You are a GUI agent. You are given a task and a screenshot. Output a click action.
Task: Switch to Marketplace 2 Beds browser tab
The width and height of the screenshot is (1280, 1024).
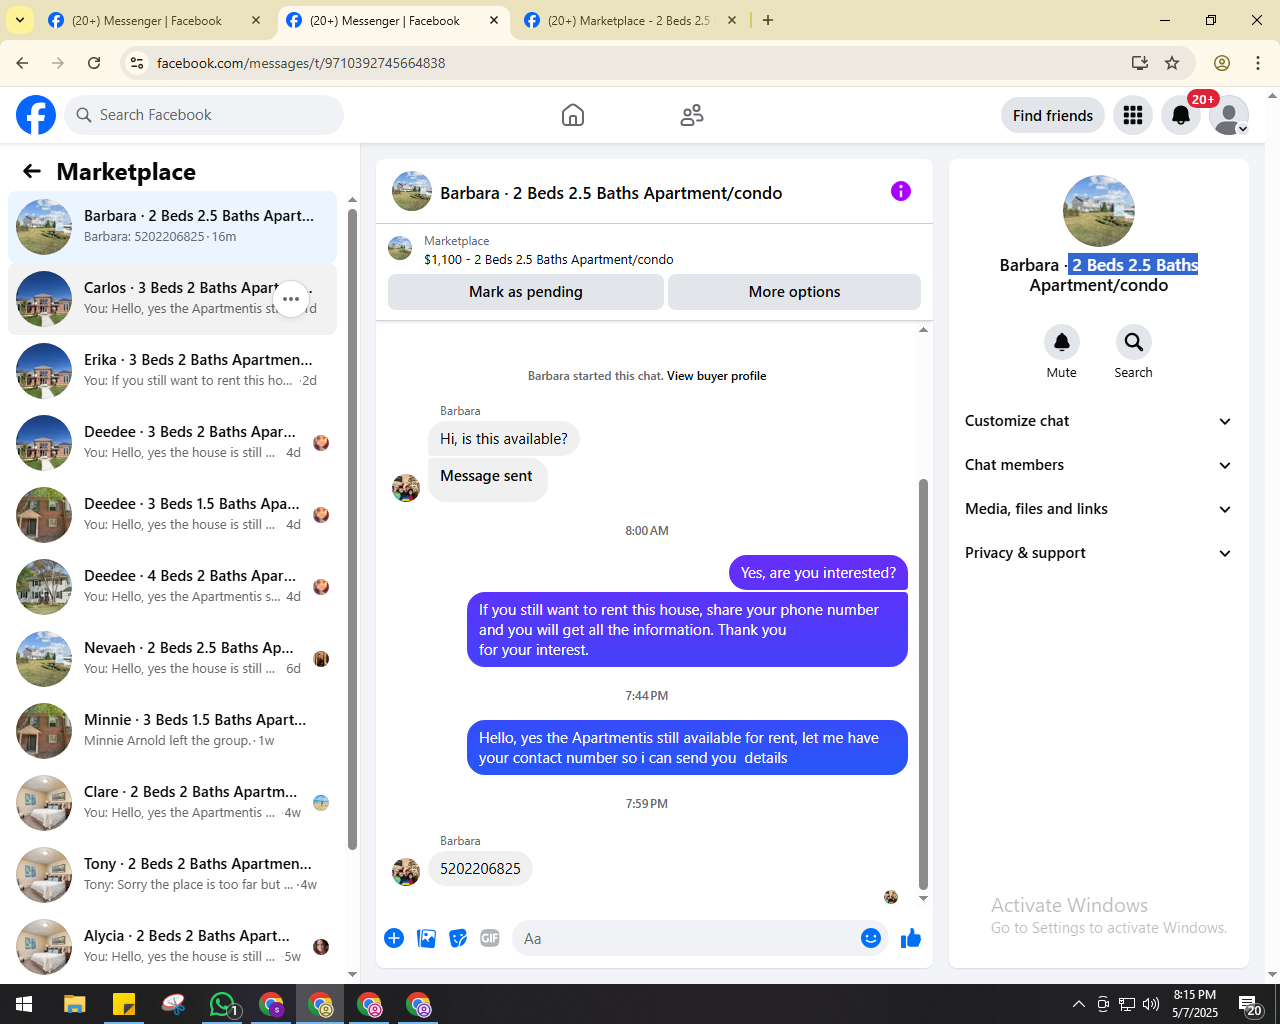point(630,20)
